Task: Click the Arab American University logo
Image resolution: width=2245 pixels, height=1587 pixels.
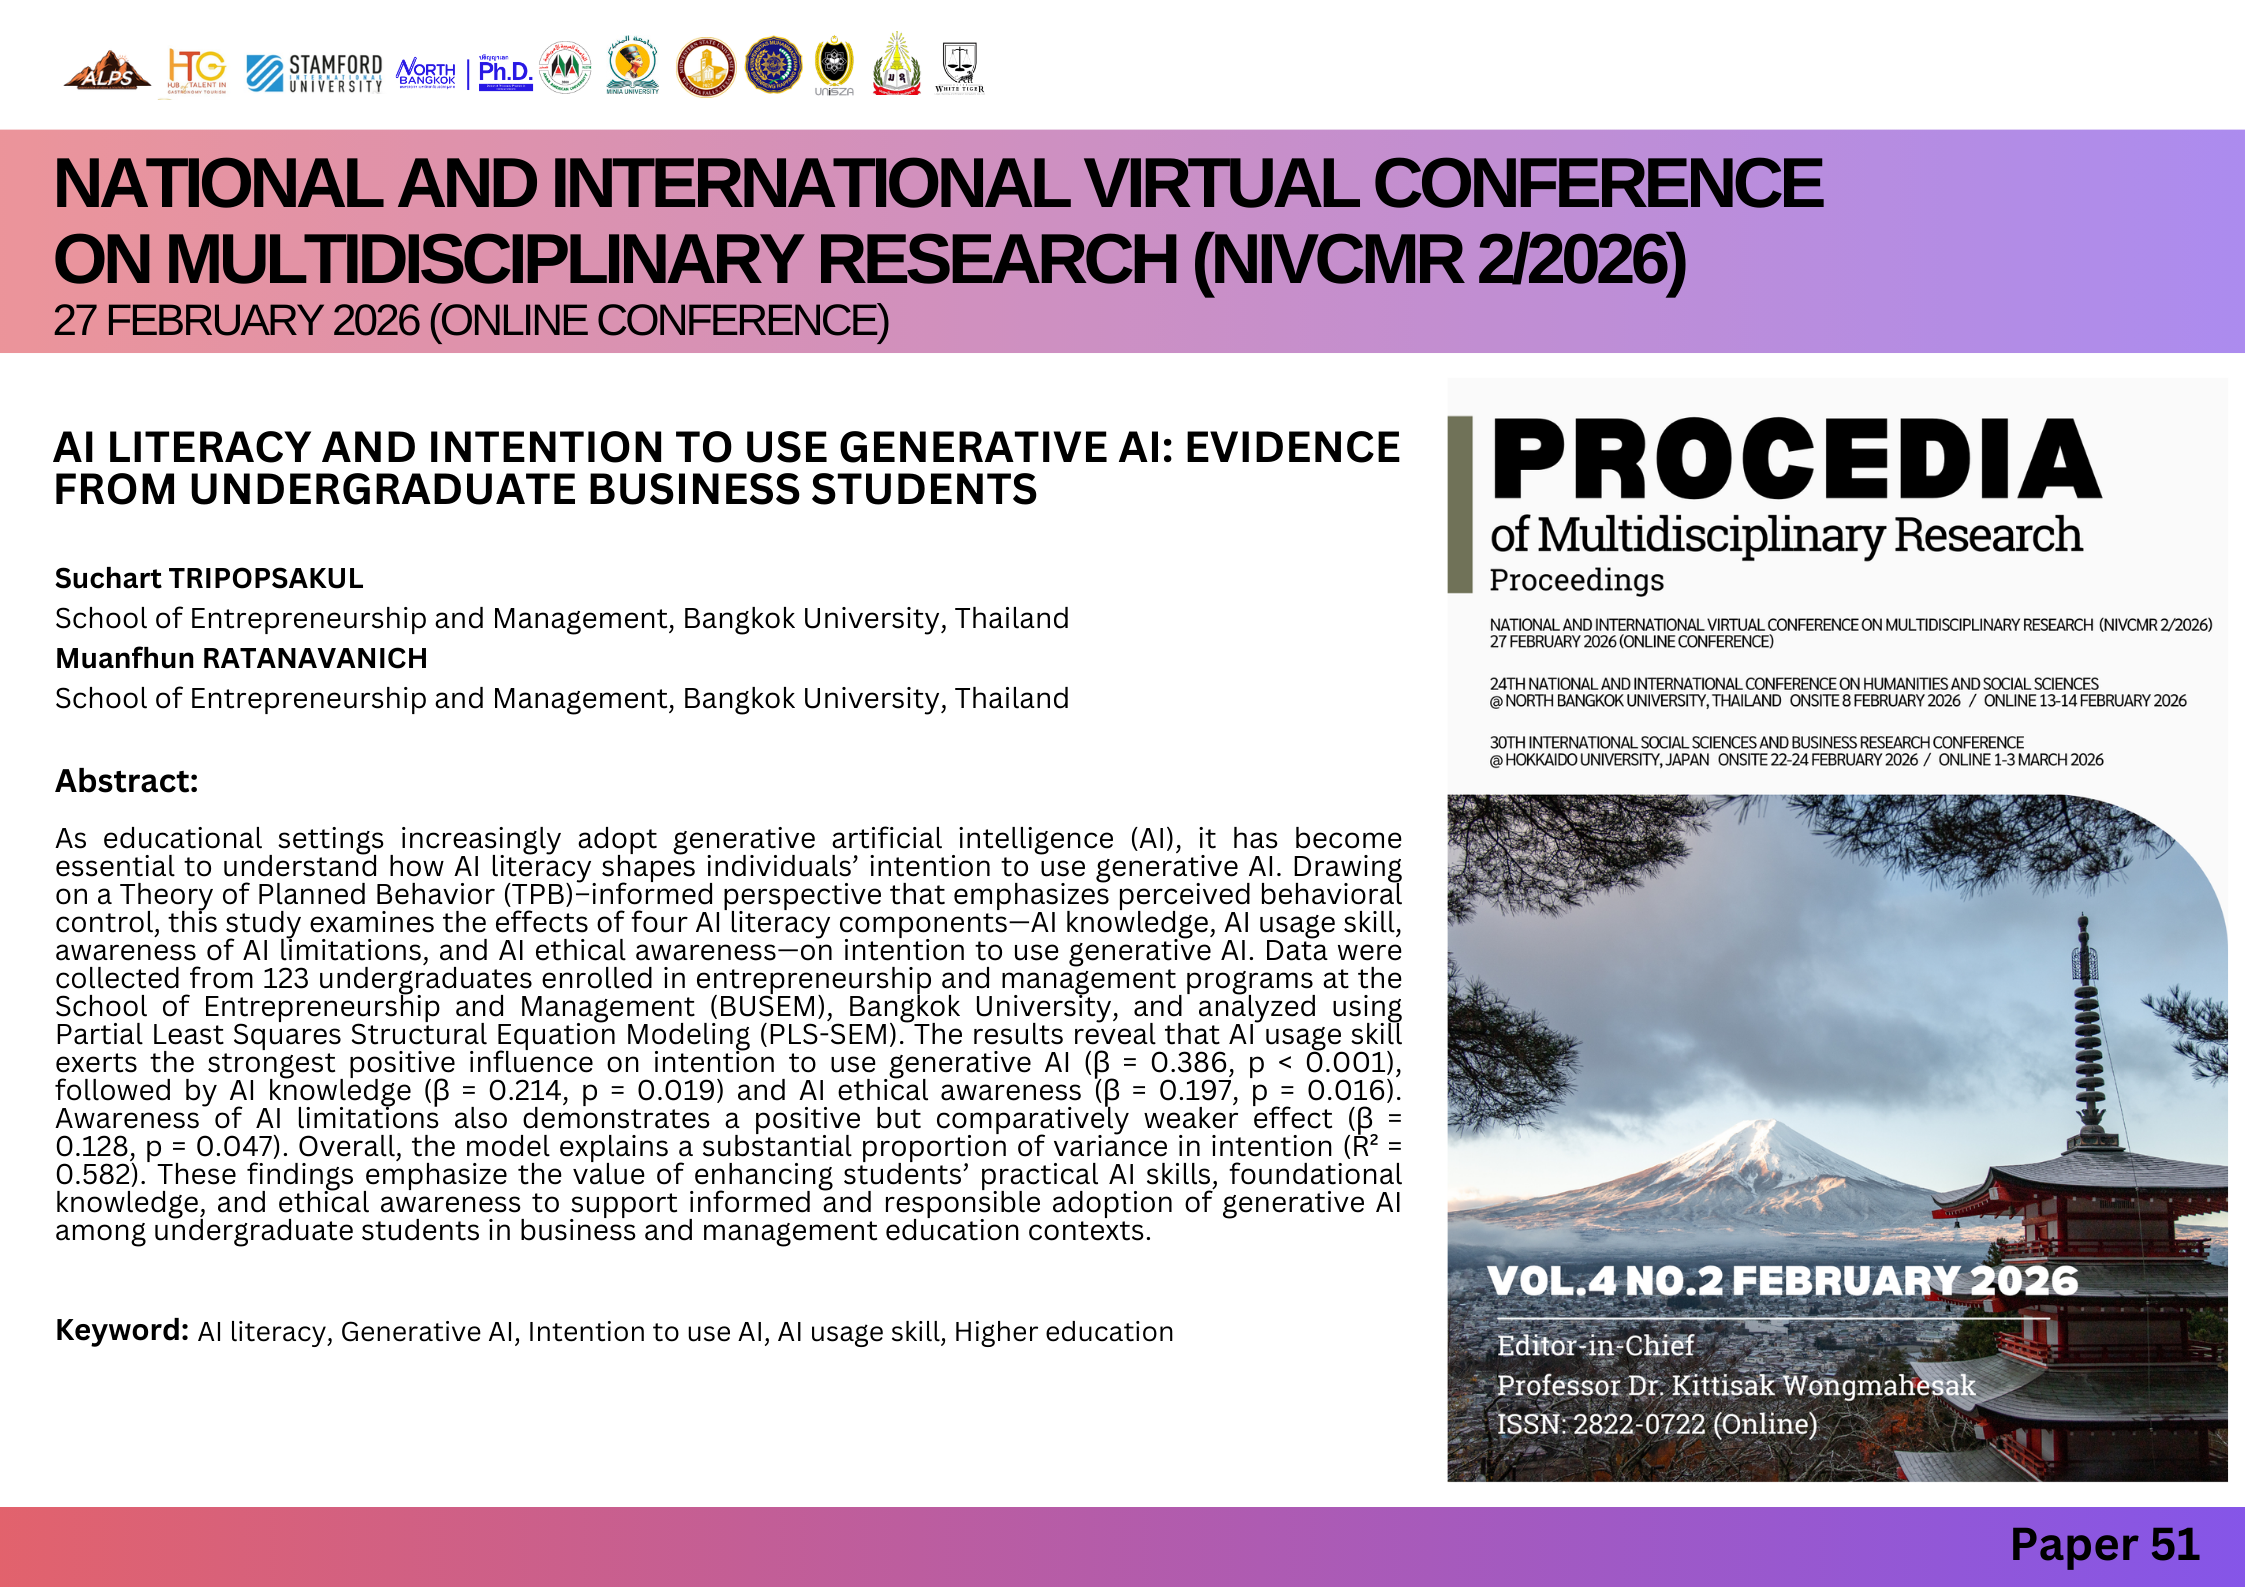Action: 565,68
